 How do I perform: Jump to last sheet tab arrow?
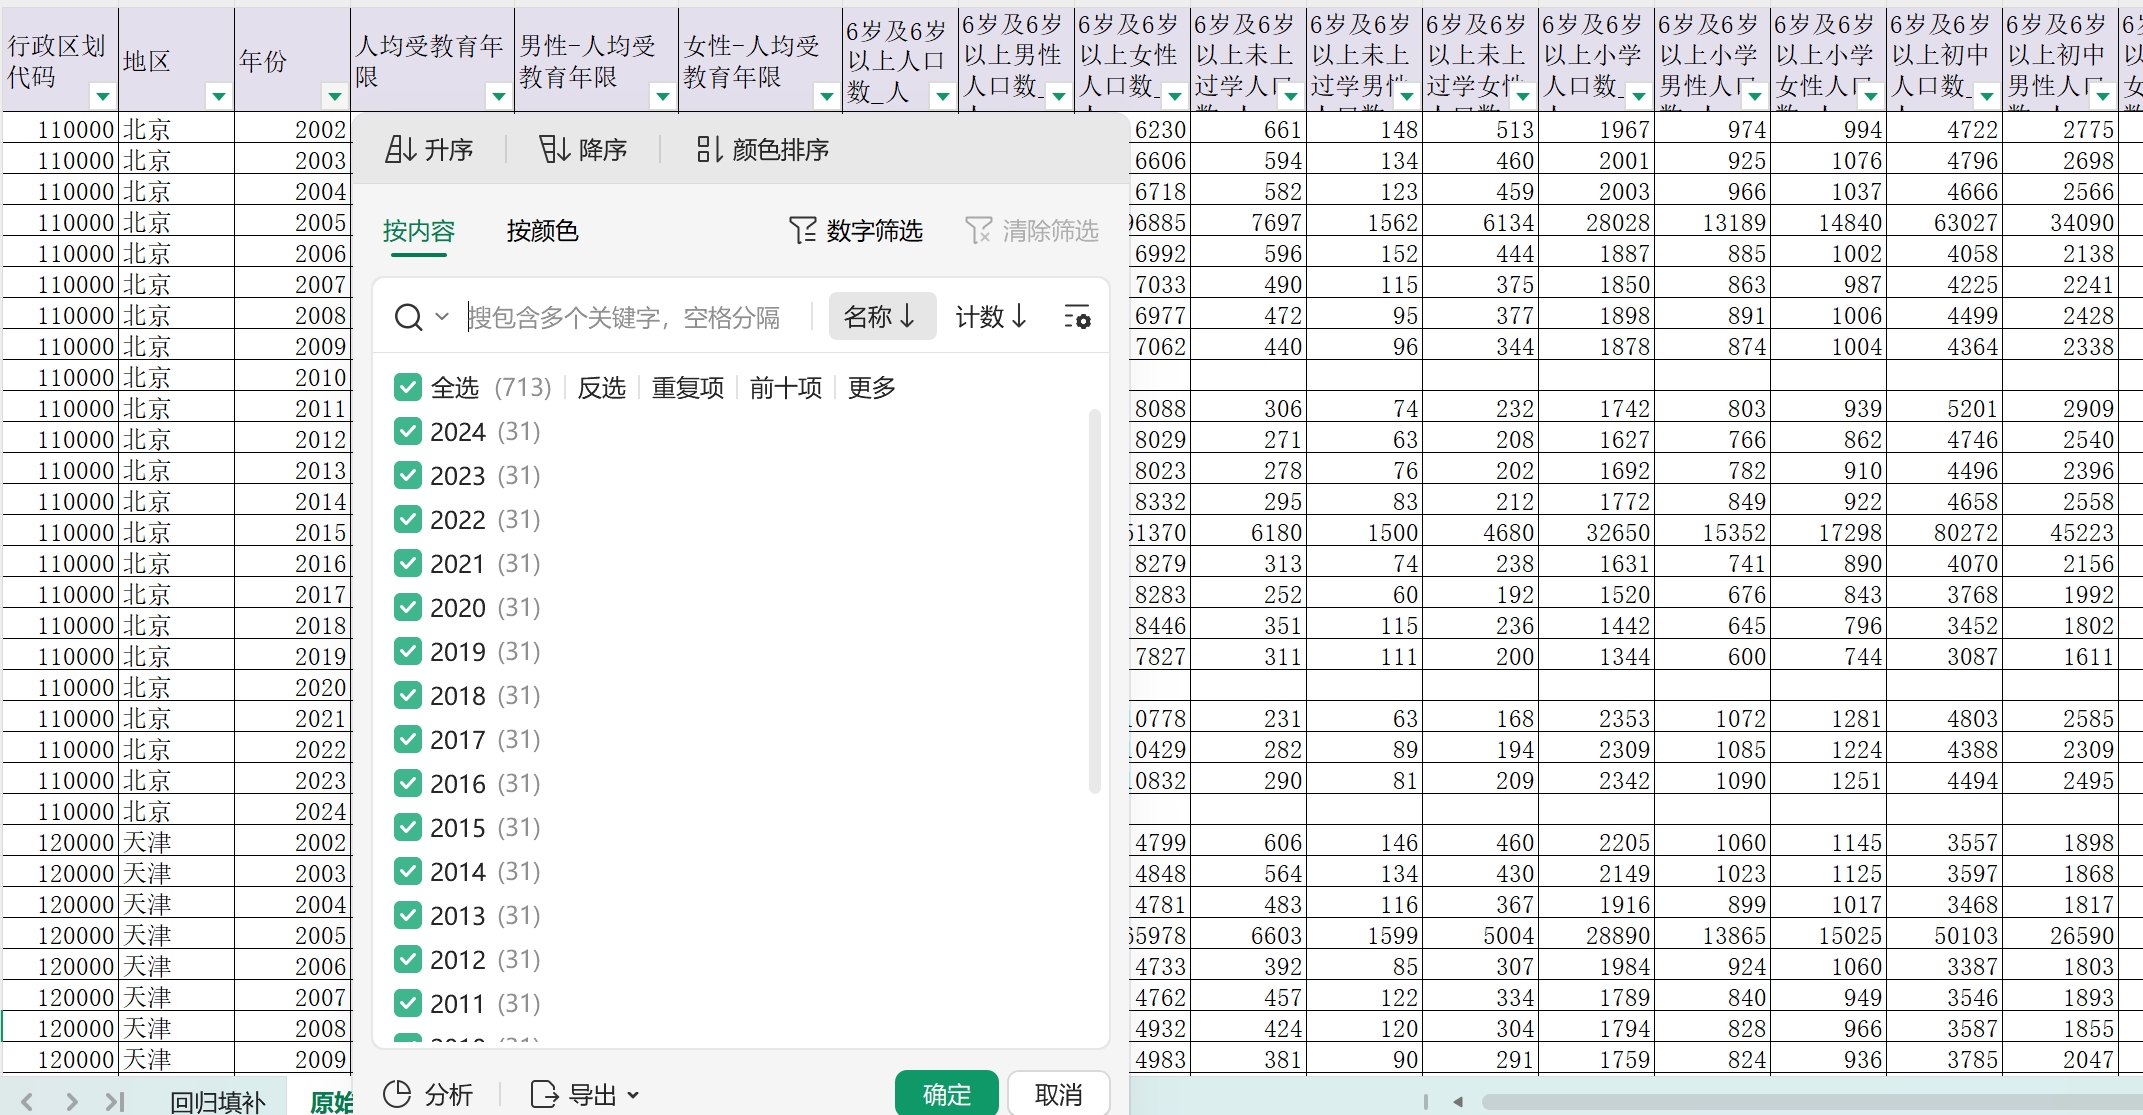[114, 1102]
